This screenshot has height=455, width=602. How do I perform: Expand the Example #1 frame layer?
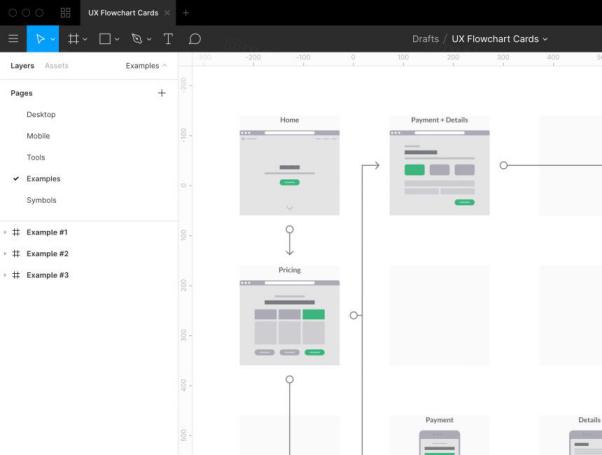point(5,232)
